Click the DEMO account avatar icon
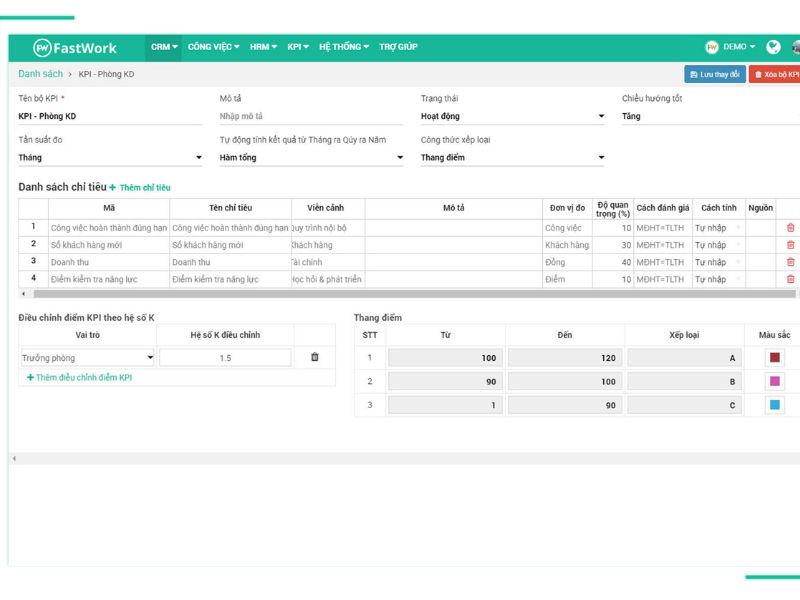 (712, 47)
